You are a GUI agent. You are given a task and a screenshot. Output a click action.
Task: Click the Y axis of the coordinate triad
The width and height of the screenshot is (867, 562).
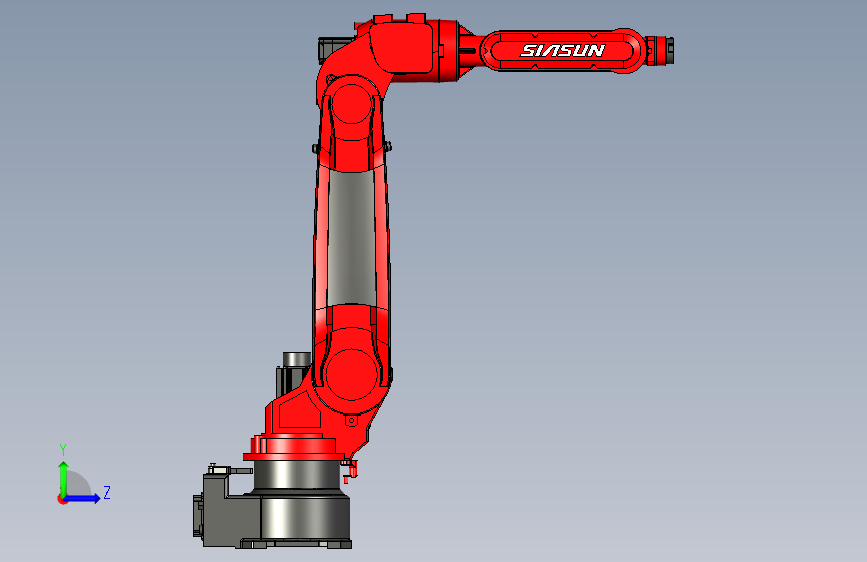pos(63,479)
